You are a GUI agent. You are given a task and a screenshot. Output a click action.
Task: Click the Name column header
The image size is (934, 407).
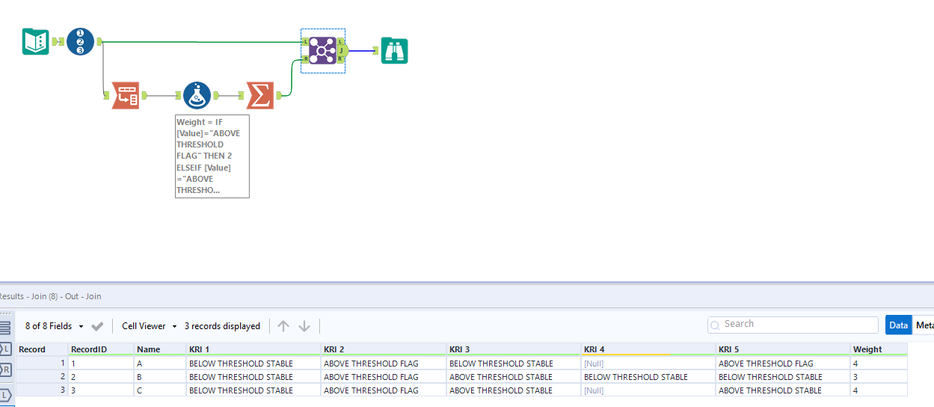[160, 349]
